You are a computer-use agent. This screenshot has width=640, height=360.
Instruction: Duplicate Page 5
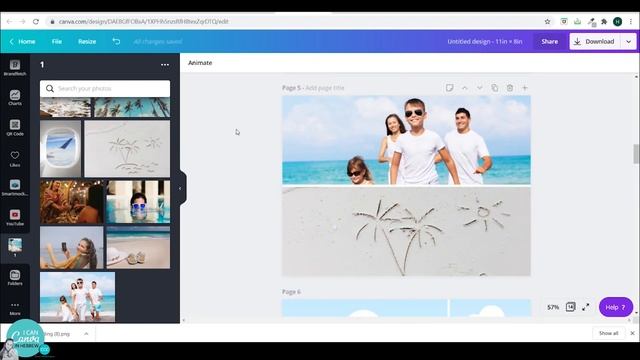(495, 88)
